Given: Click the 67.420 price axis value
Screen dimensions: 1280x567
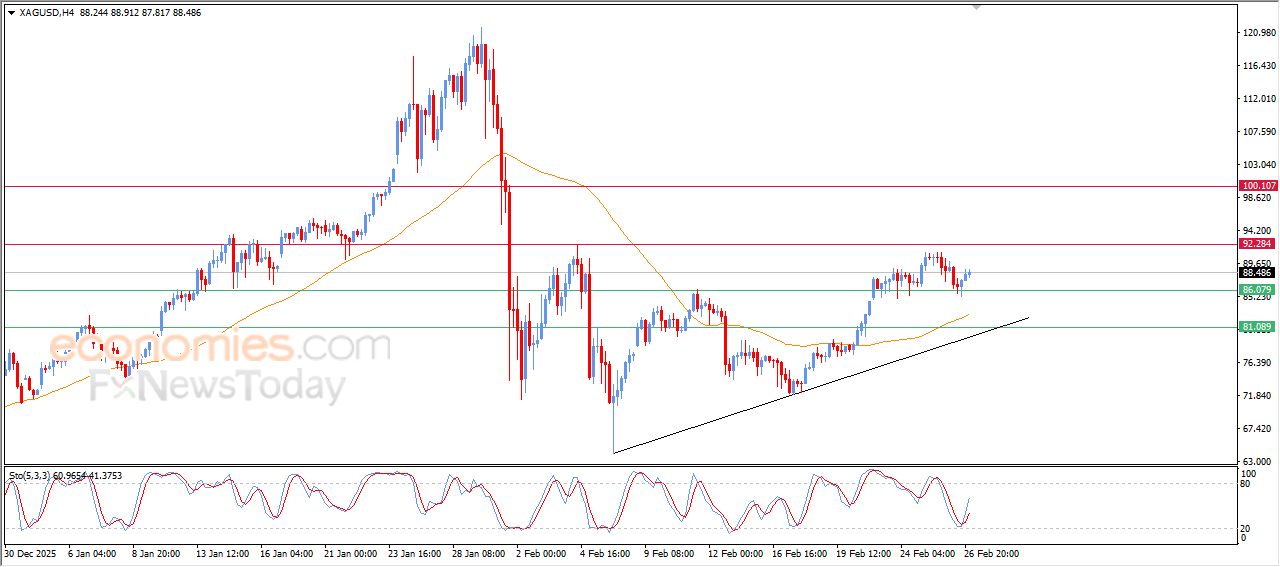Looking at the screenshot, I should click(1256, 429).
